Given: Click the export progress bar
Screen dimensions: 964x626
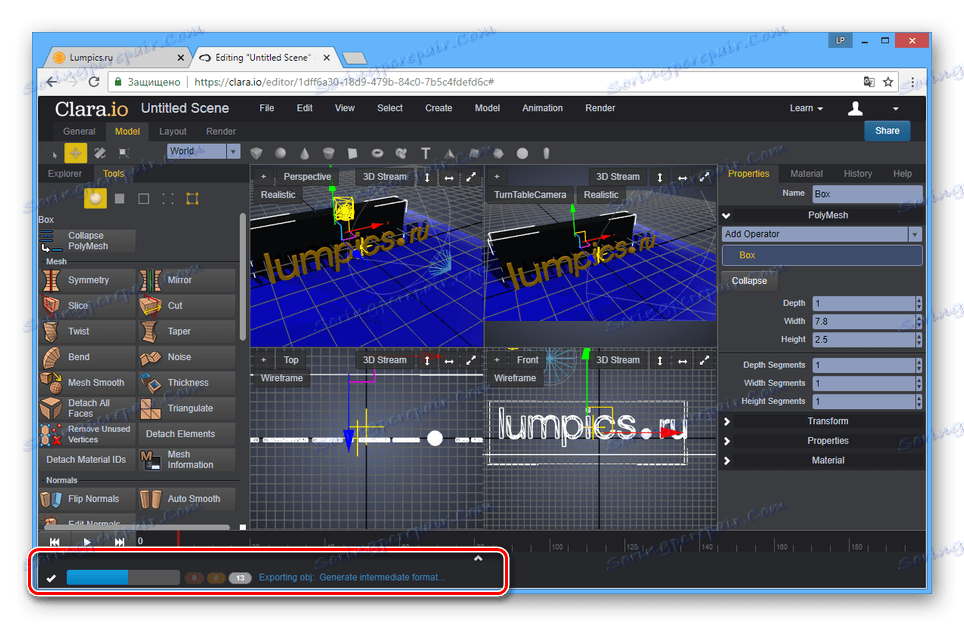Looking at the screenshot, I should tap(122, 577).
